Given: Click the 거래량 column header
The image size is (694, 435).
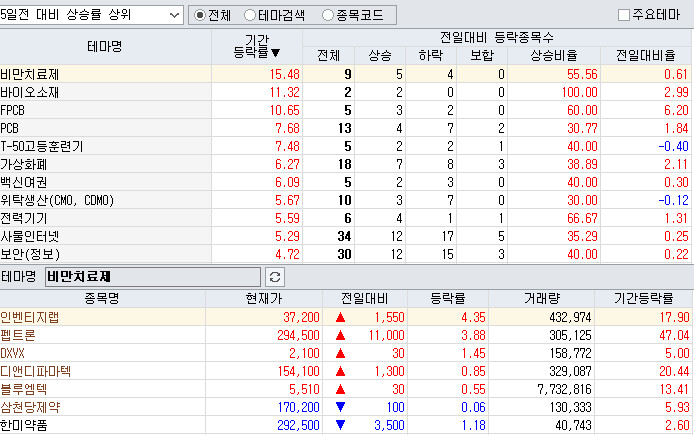Looking at the screenshot, I should [542, 298].
